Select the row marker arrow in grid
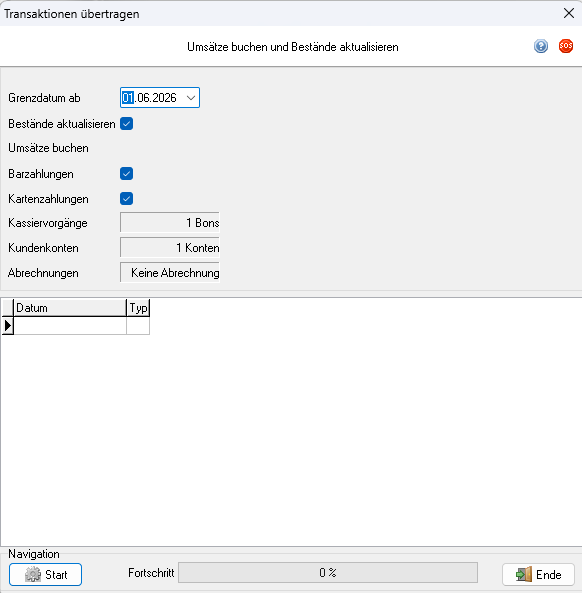 (x=8, y=326)
